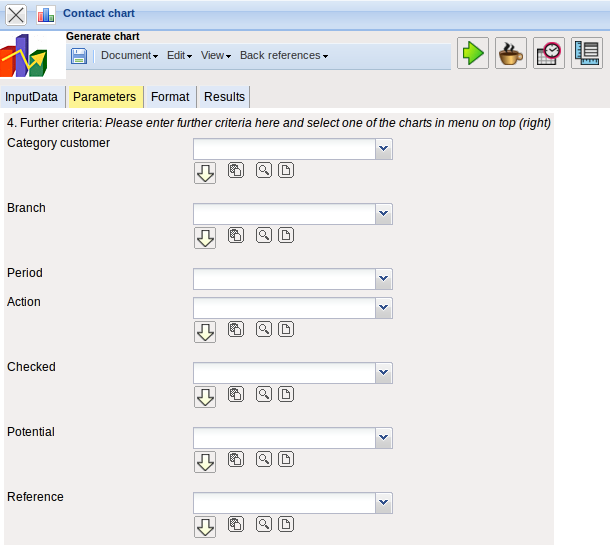Open the Back references menu
610x545 pixels.
[283, 56]
